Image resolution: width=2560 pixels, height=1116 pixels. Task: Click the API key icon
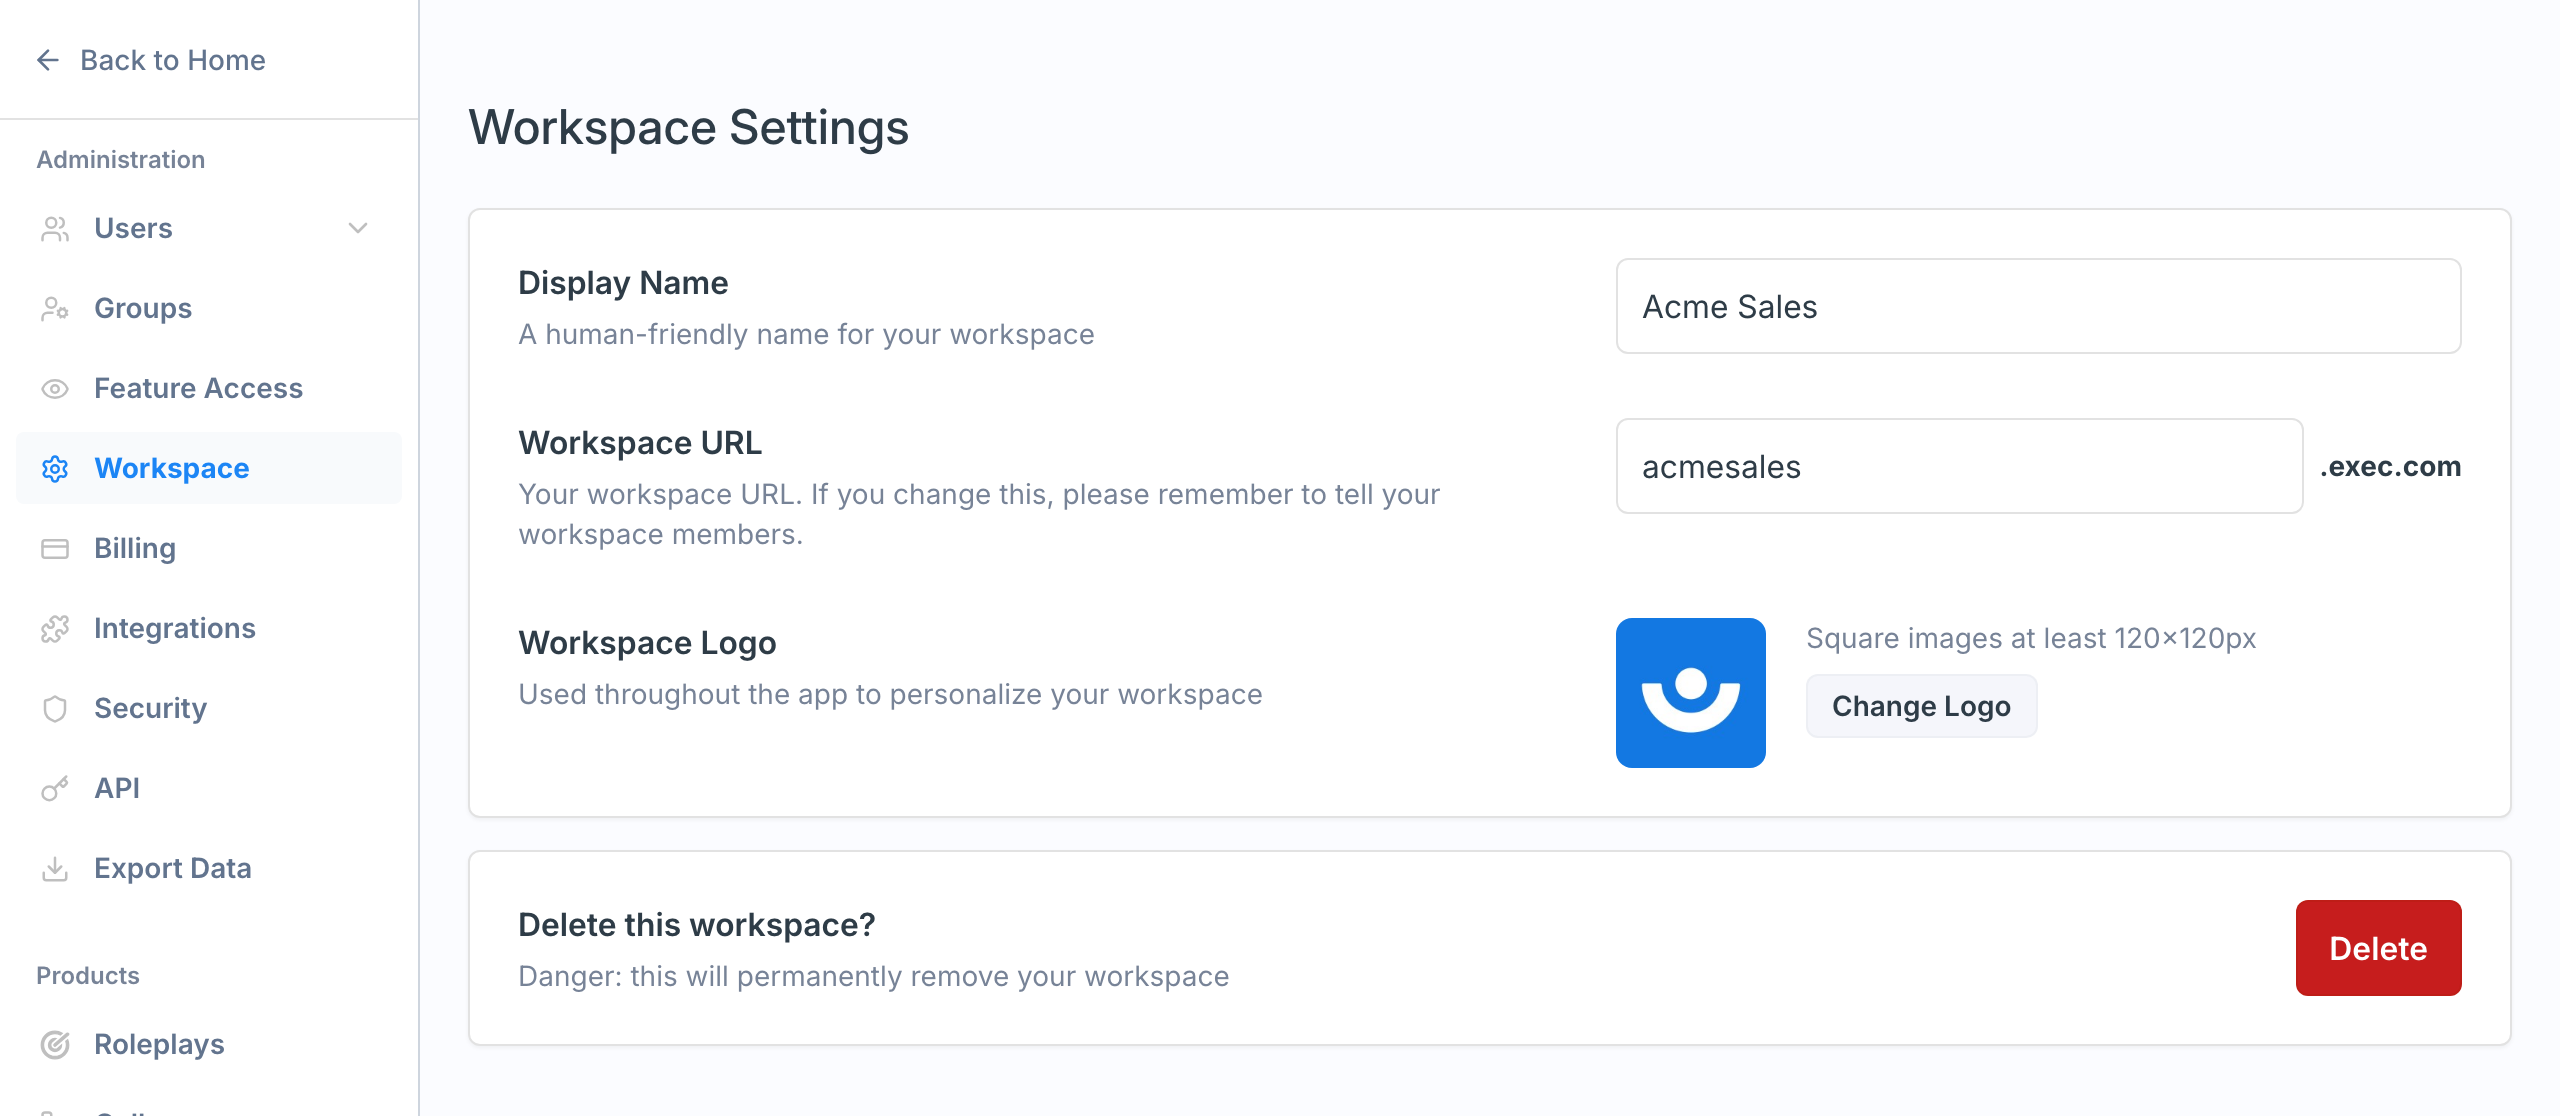tap(55, 788)
